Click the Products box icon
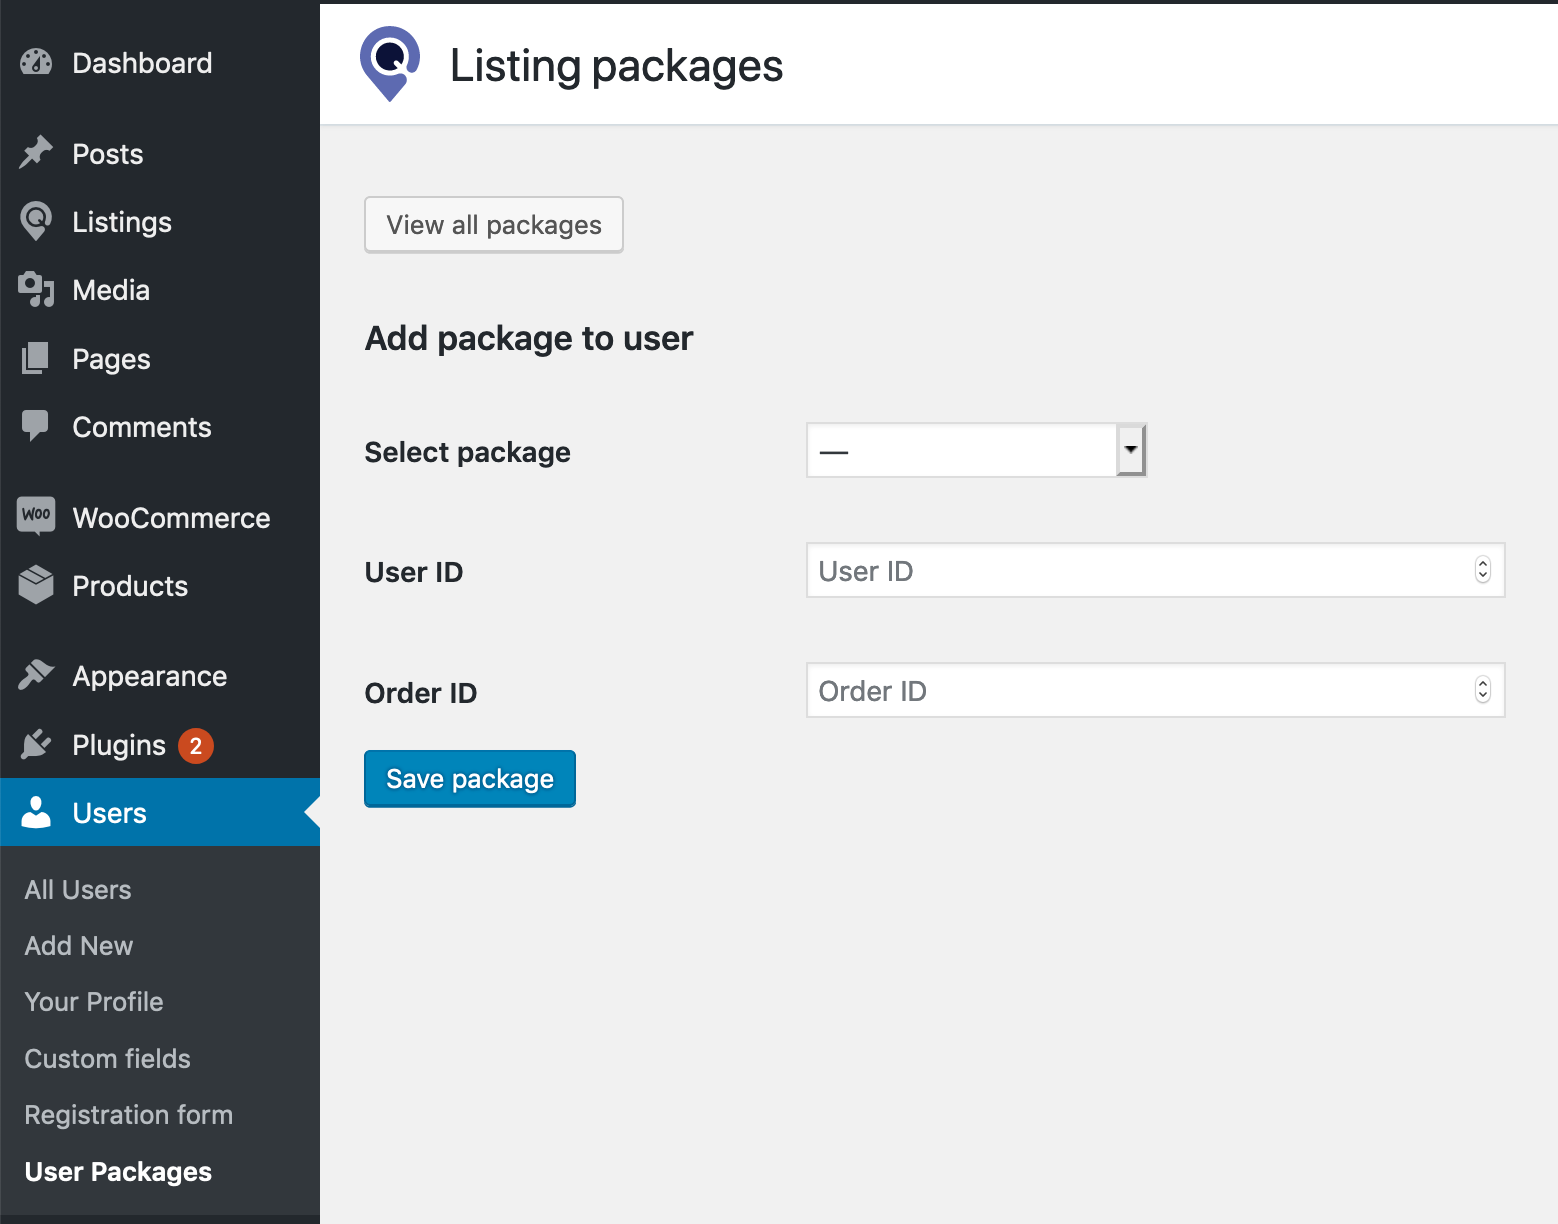 click(36, 585)
